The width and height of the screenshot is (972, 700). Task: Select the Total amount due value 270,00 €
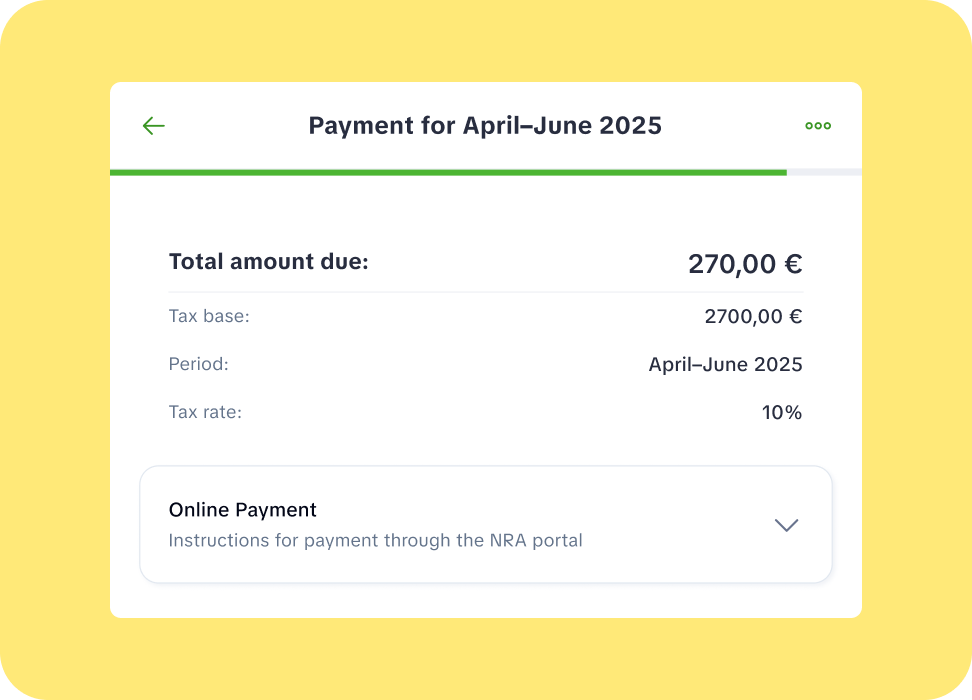pos(745,263)
